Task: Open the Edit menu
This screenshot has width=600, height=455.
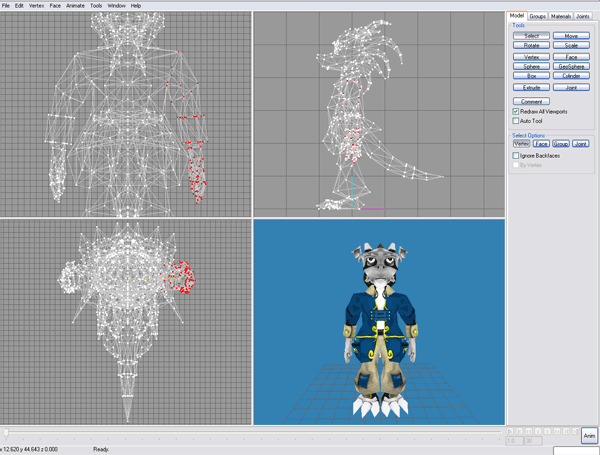Action: pyautogui.click(x=19, y=6)
